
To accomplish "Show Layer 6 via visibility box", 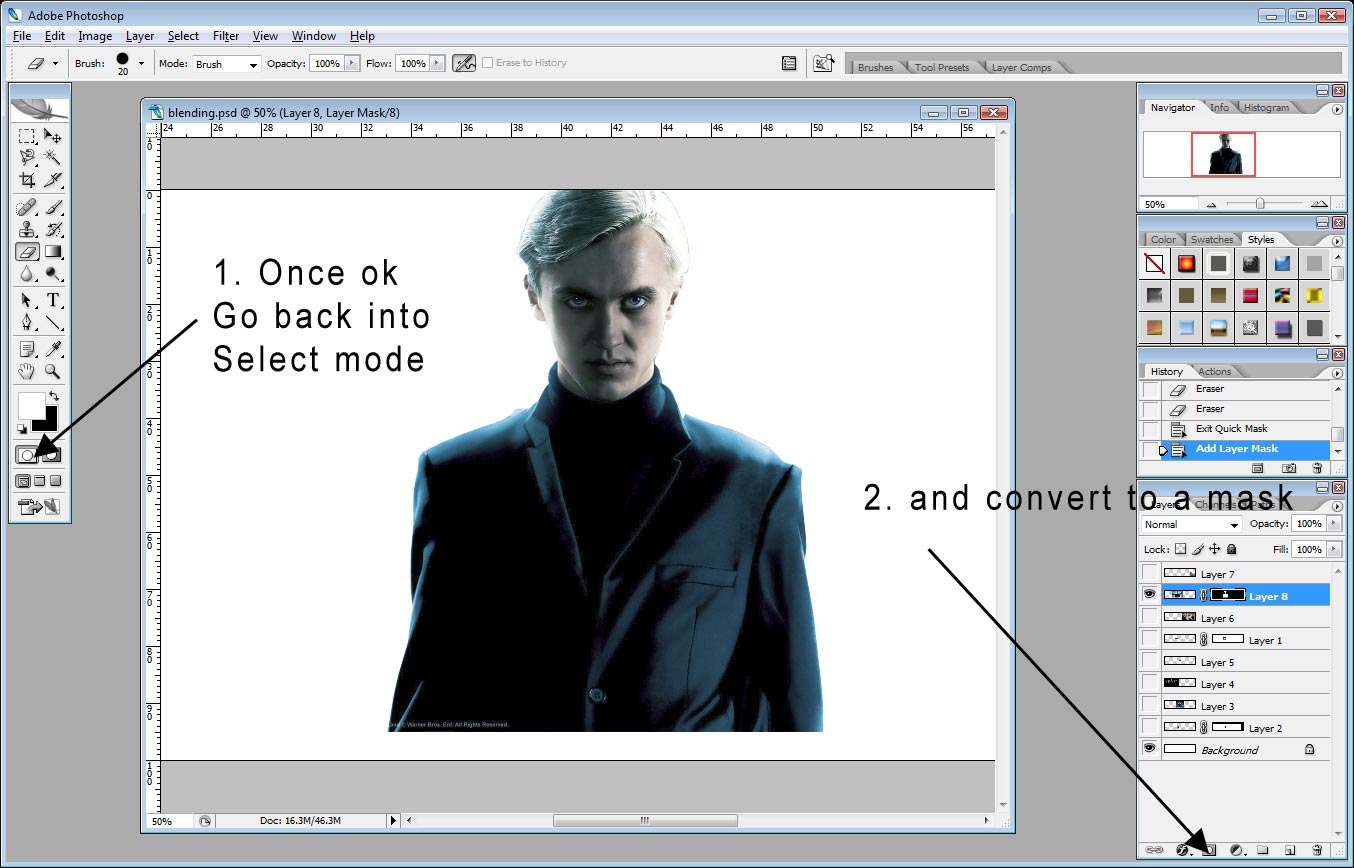I will click(1150, 617).
